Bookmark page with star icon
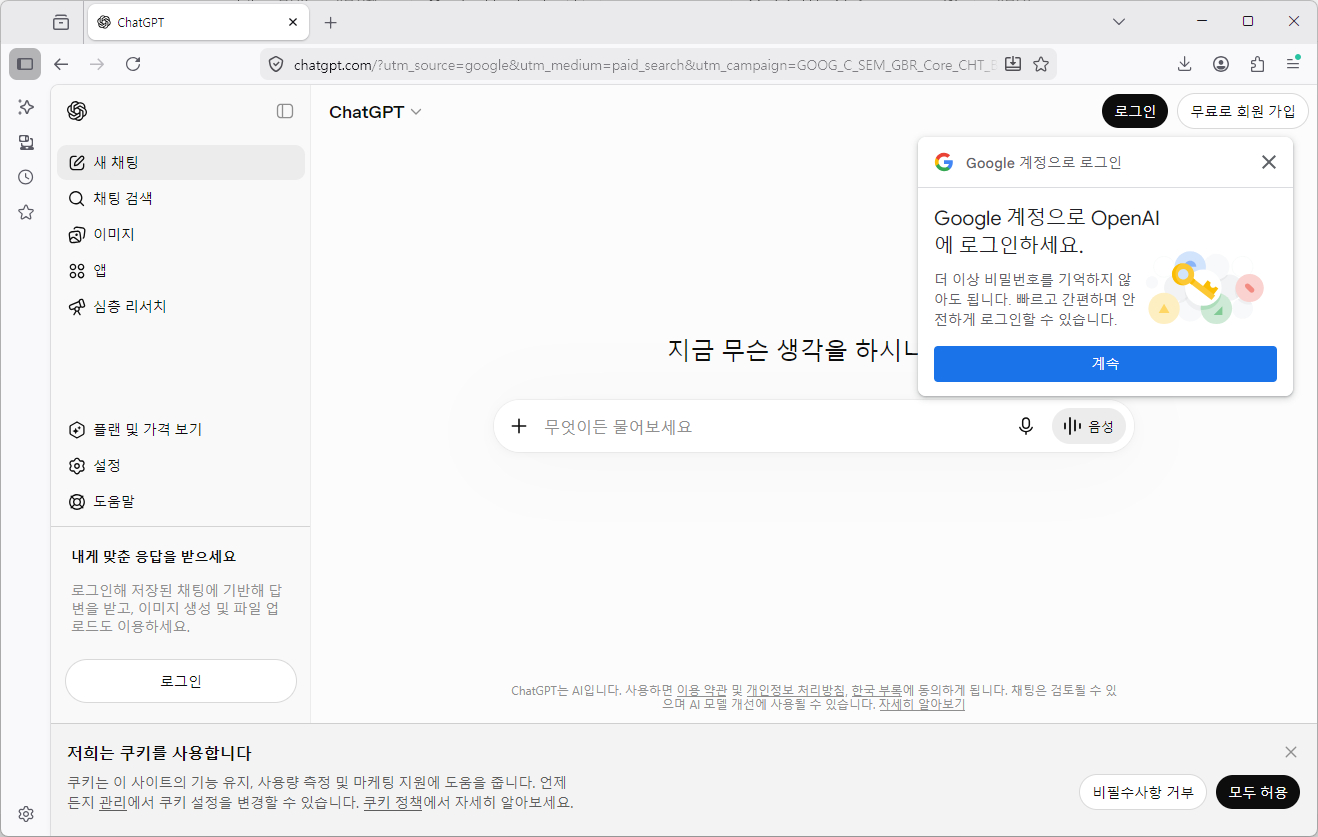Screen dimensions: 1318x837 [1041, 64]
